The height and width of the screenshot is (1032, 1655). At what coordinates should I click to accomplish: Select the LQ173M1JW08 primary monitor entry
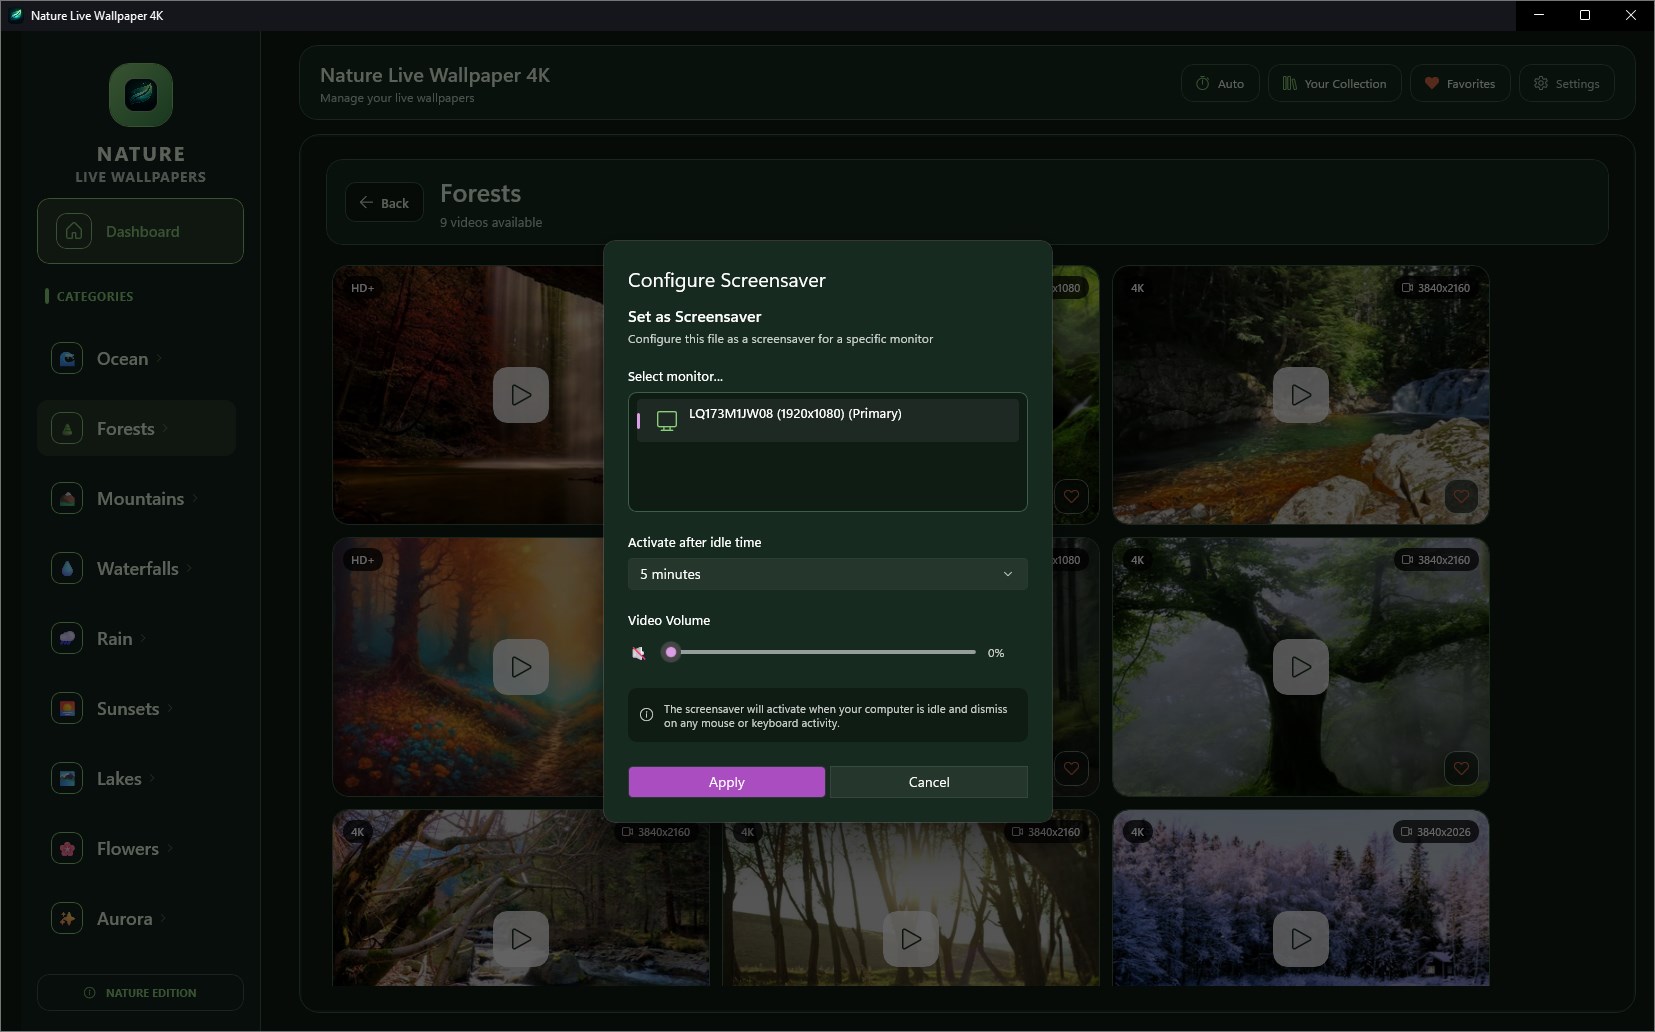coord(827,420)
